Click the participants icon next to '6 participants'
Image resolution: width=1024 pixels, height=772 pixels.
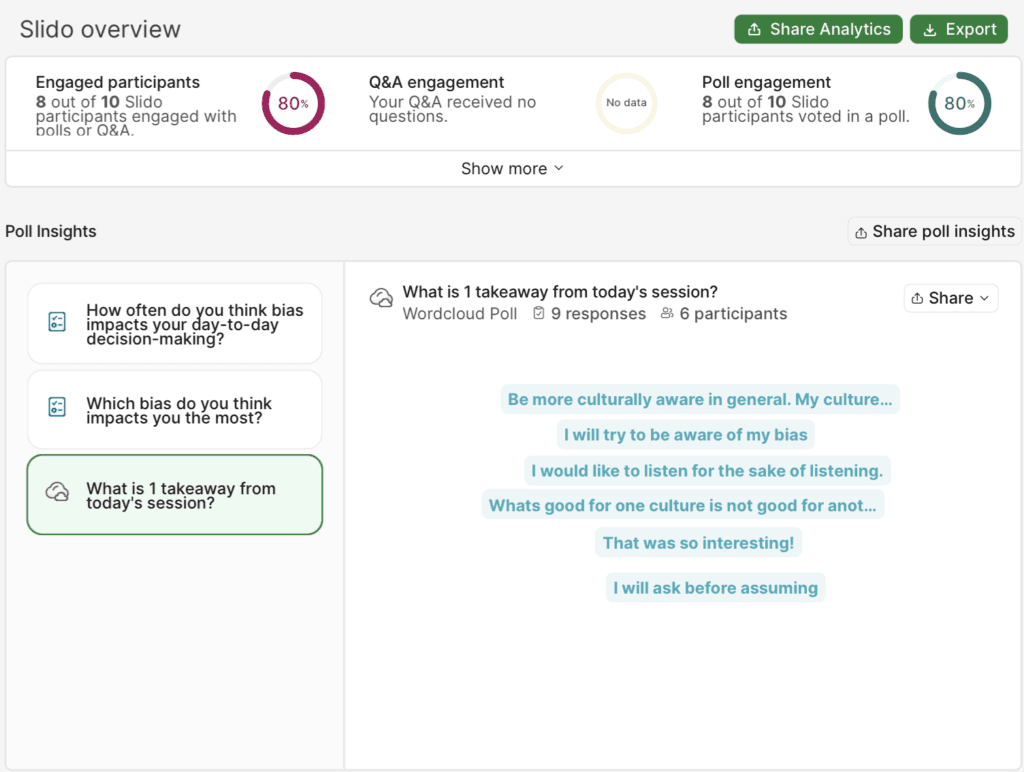666,313
